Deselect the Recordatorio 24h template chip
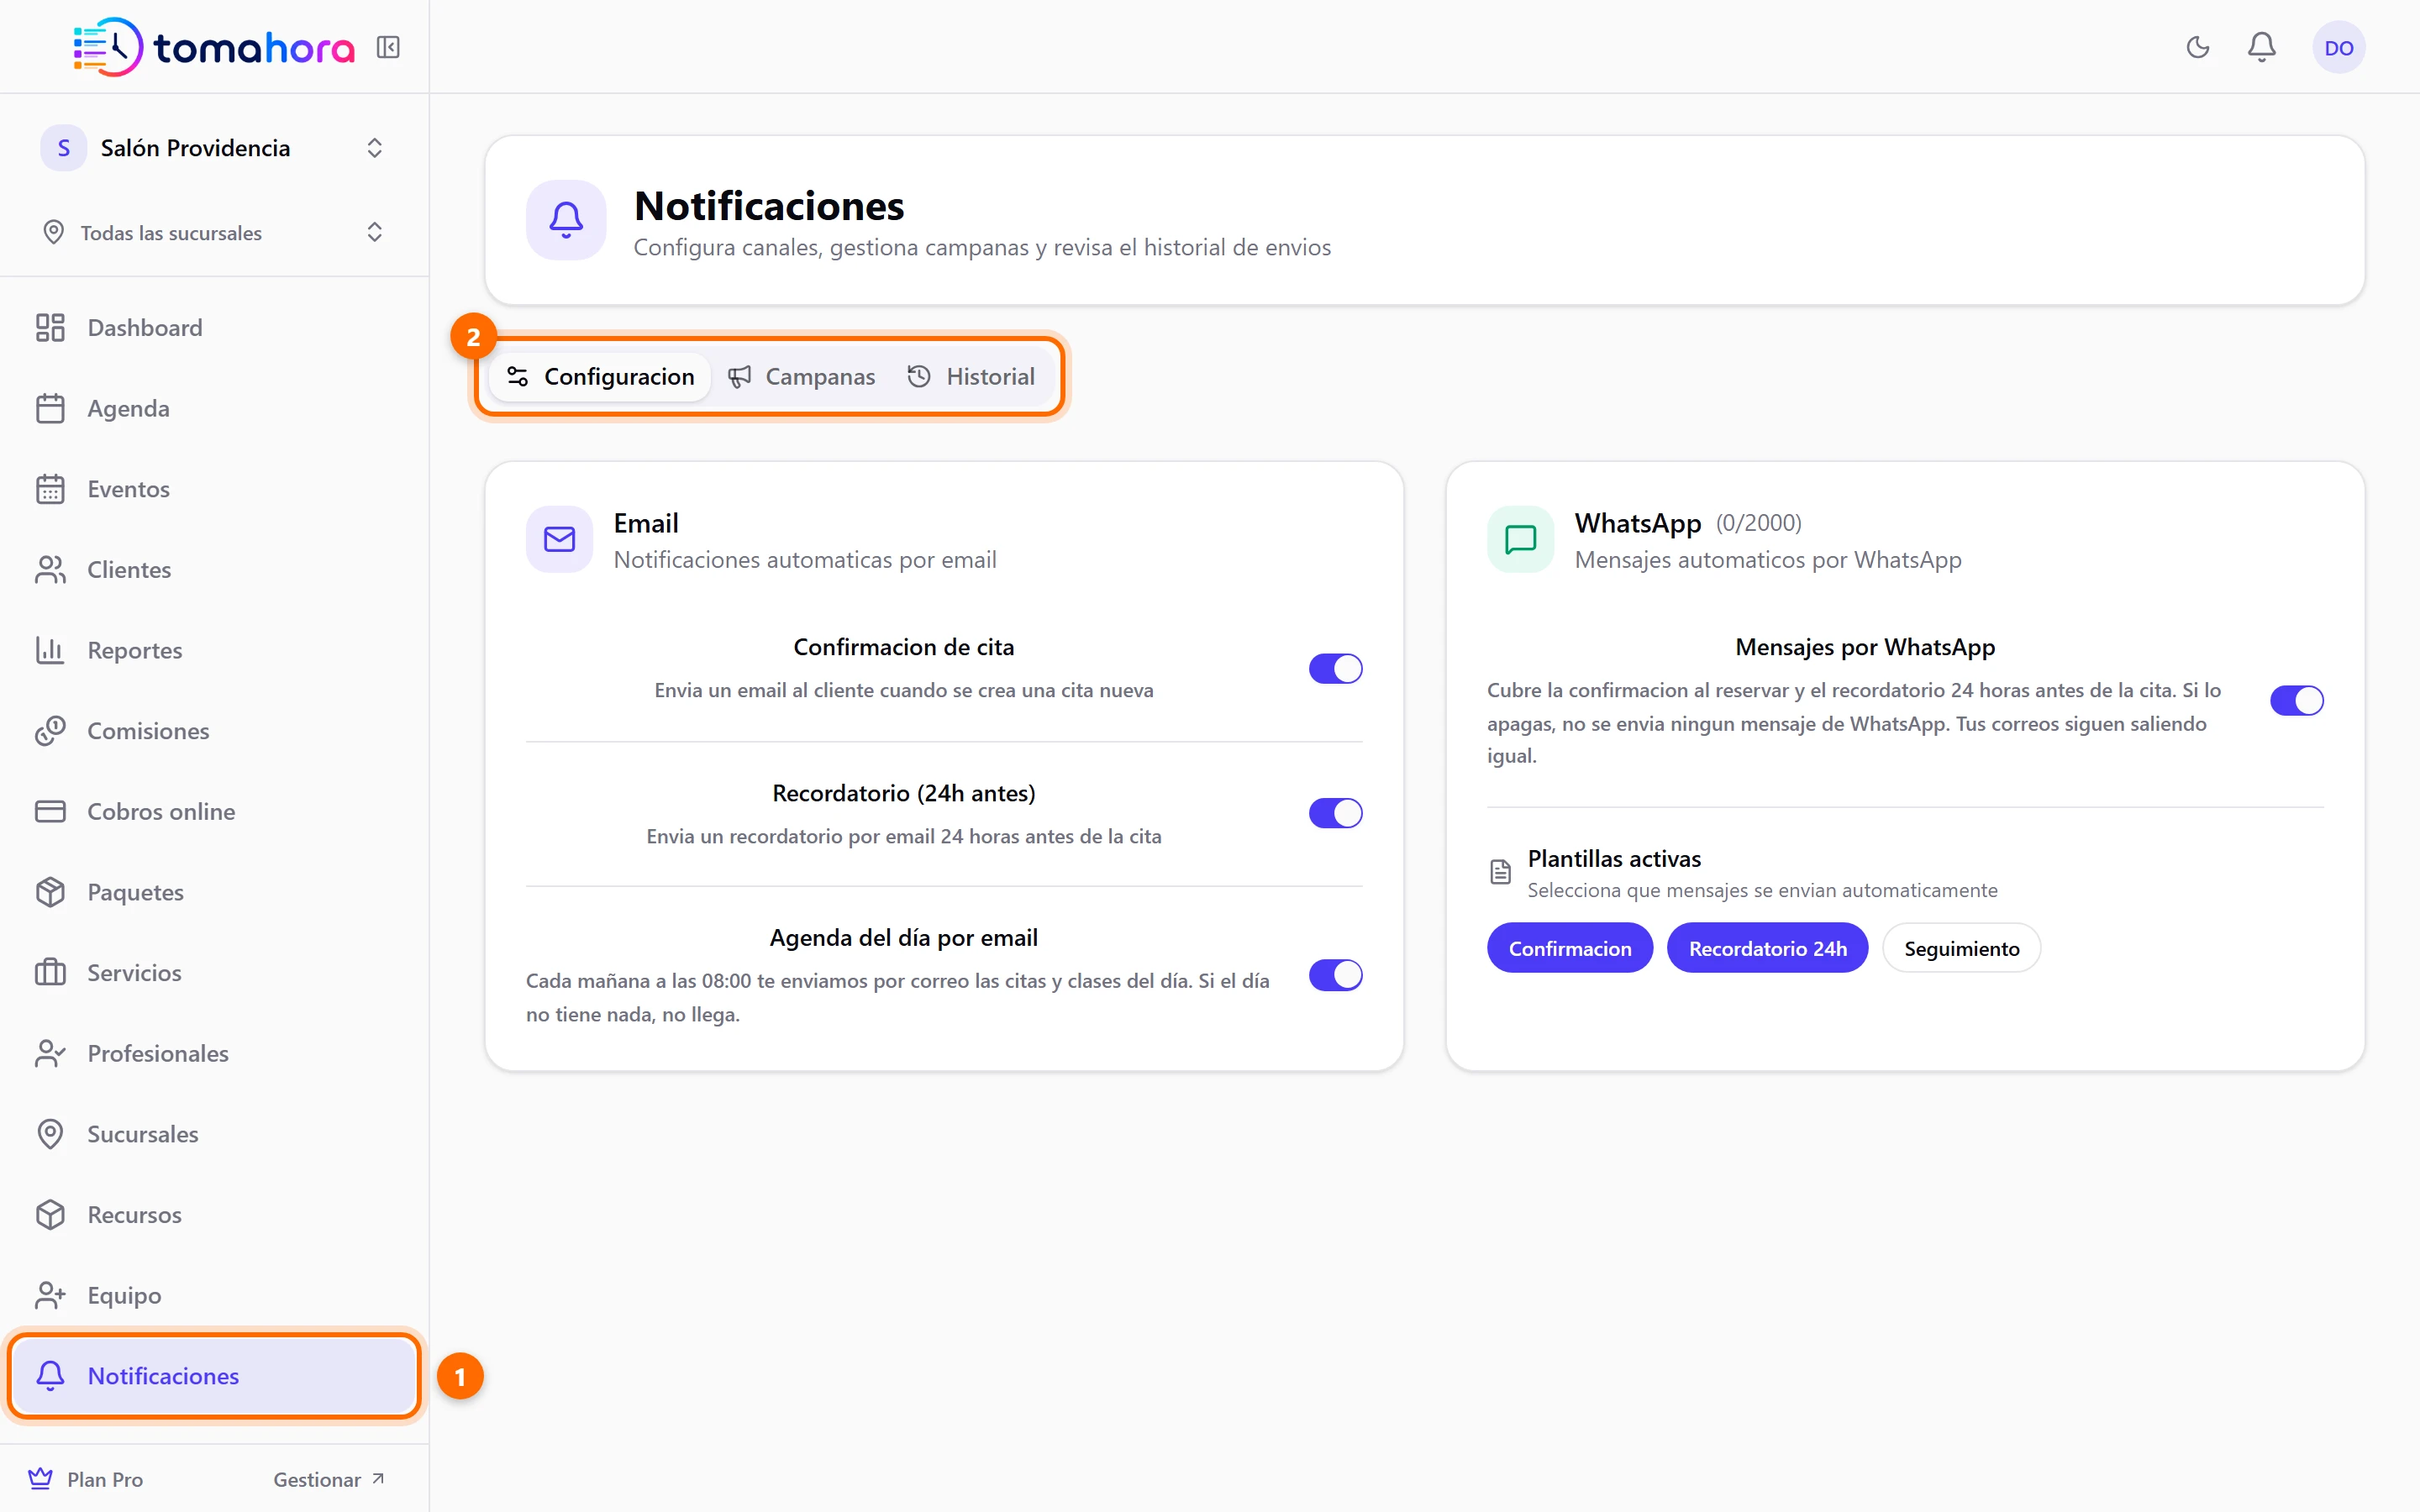 (1767, 948)
